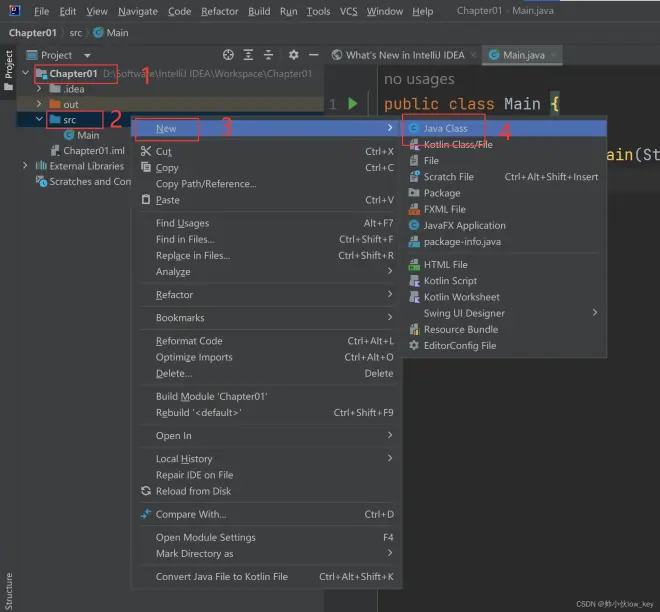Select File in the New submenu
Image resolution: width=660 pixels, height=612 pixels.
pyautogui.click(x=503, y=160)
